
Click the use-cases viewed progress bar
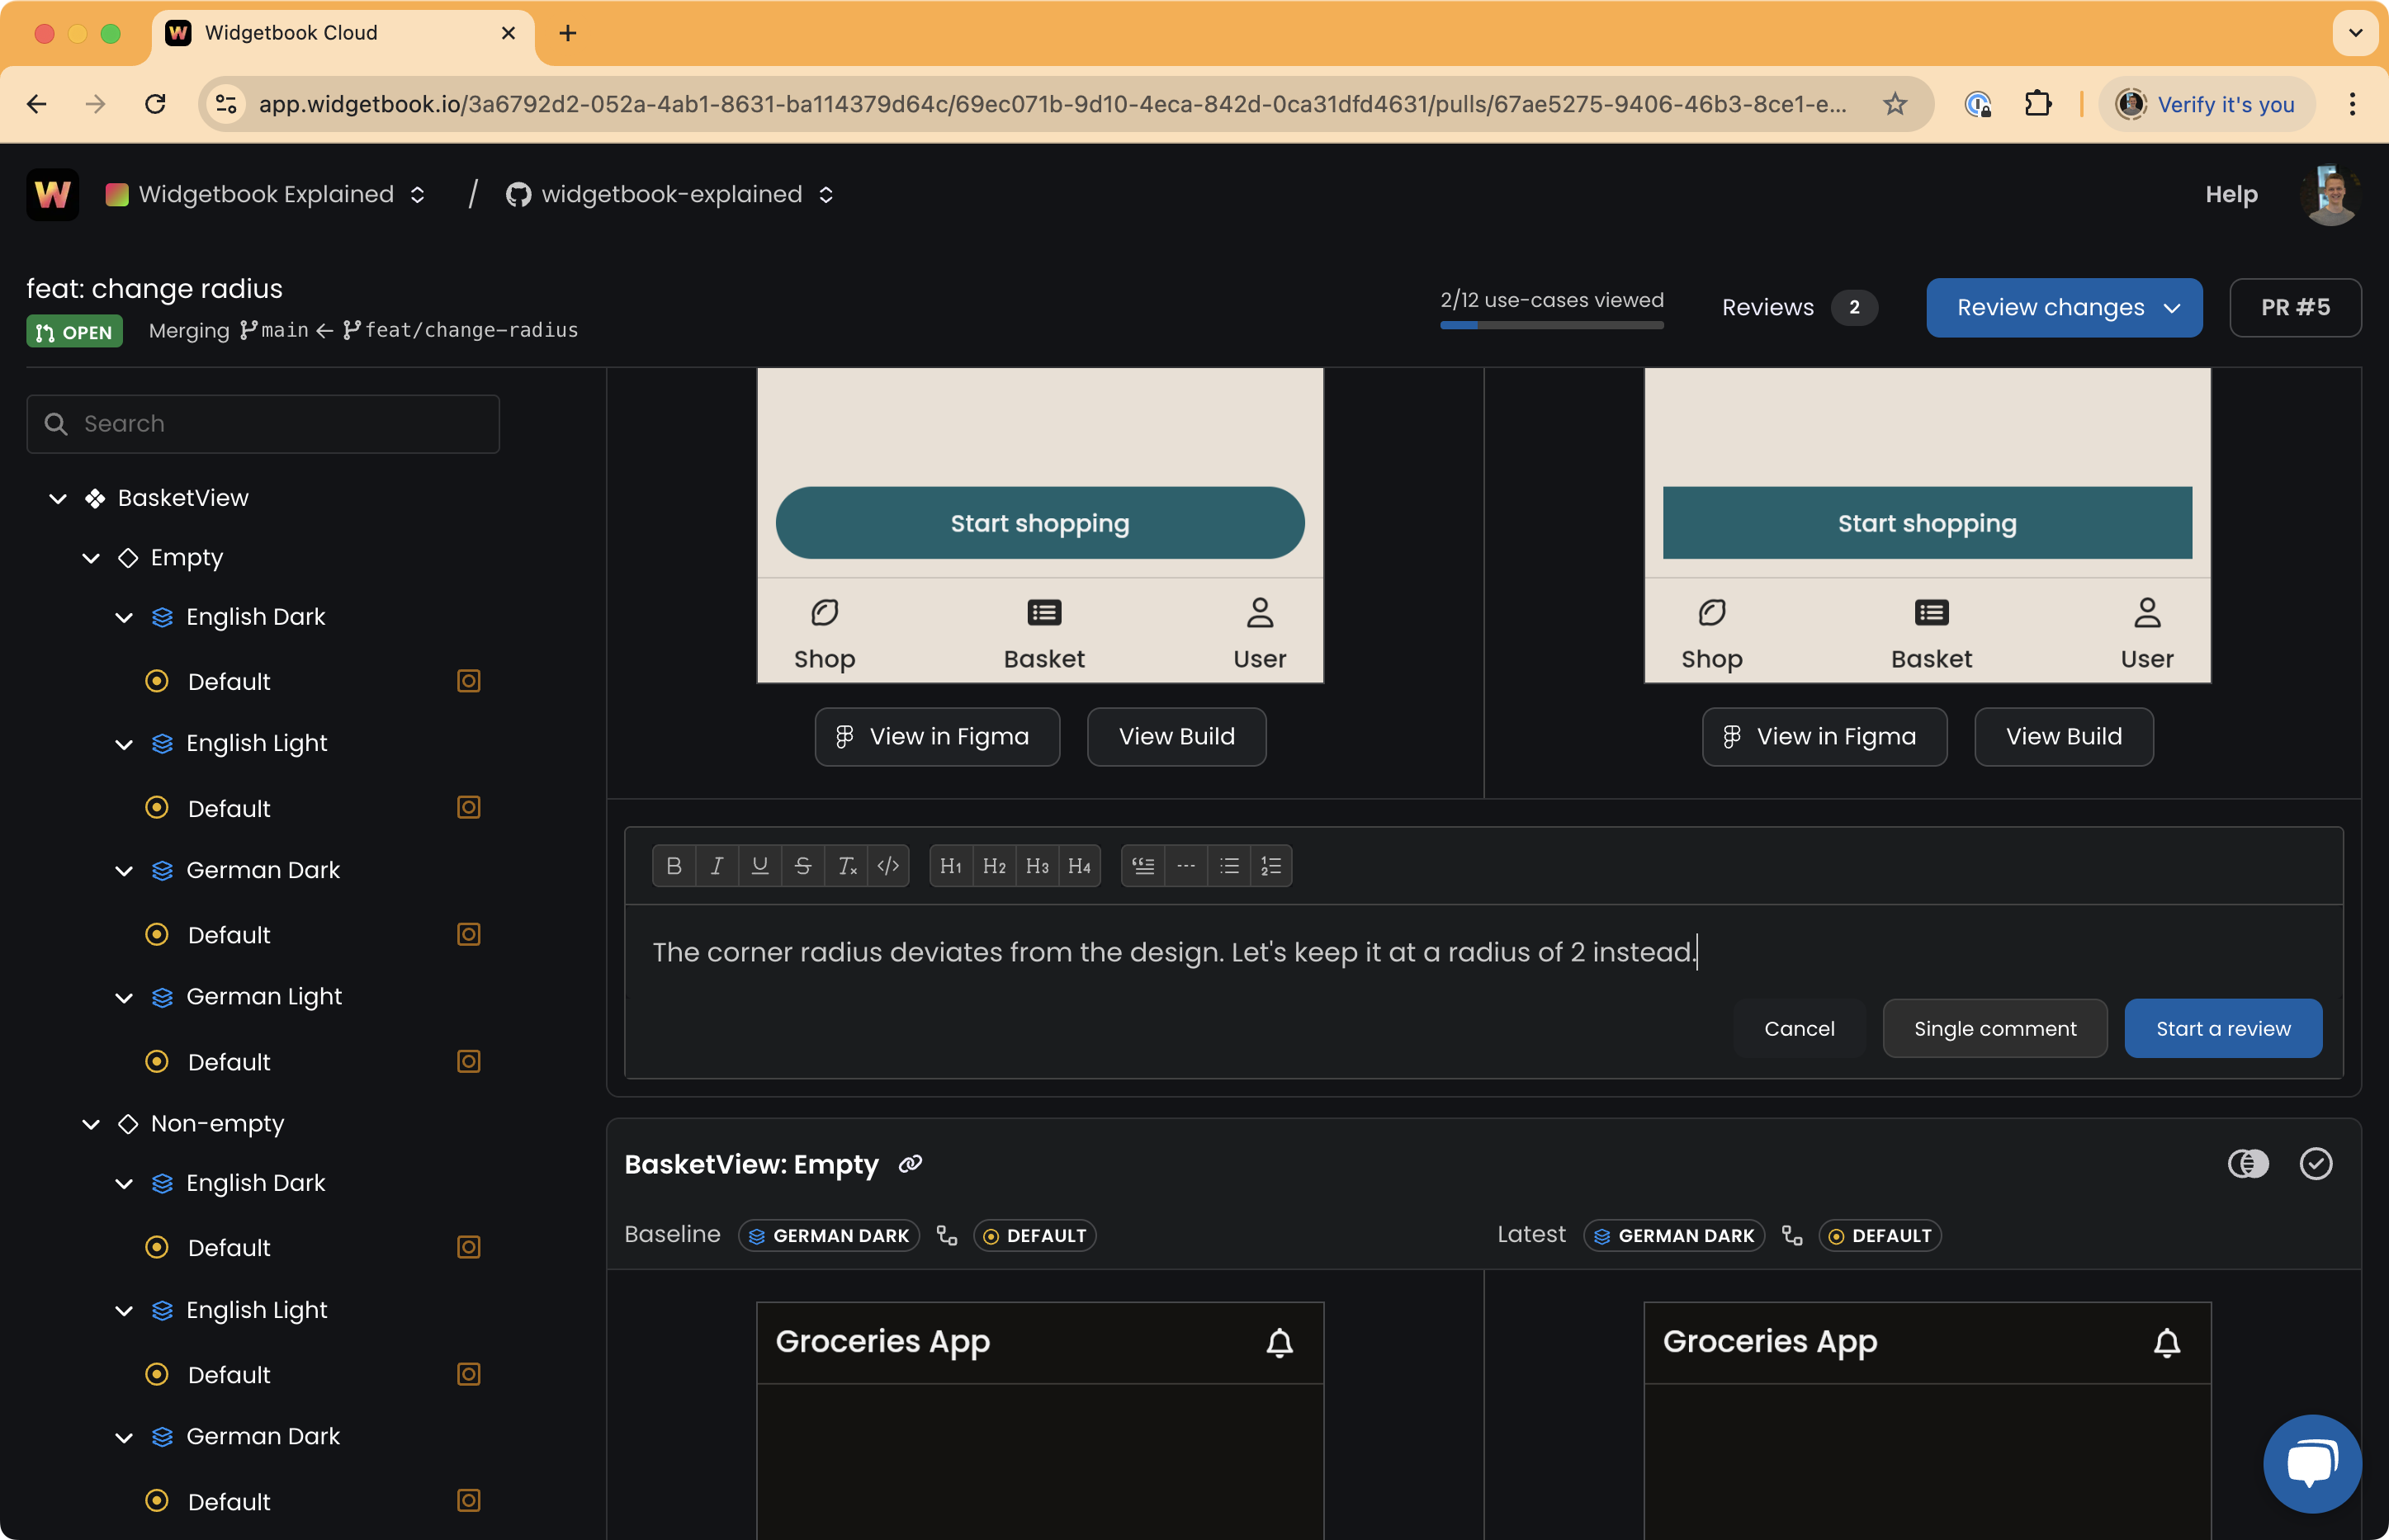pos(1551,325)
